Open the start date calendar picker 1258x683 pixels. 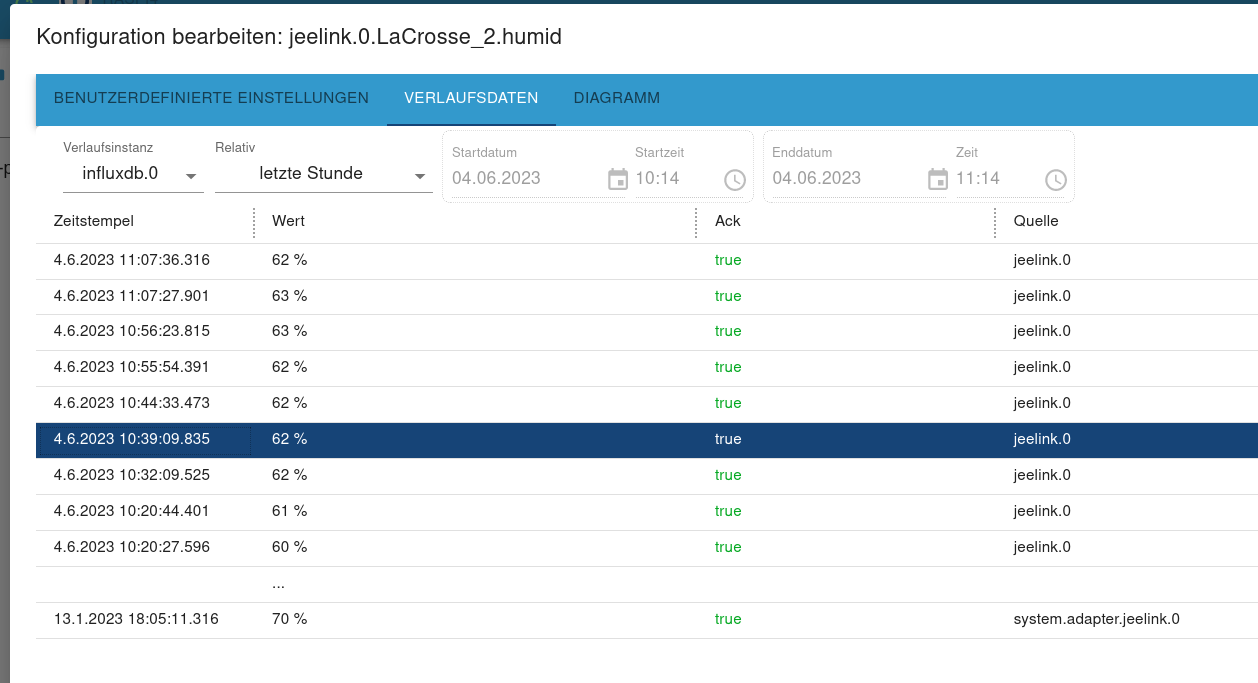pos(618,179)
